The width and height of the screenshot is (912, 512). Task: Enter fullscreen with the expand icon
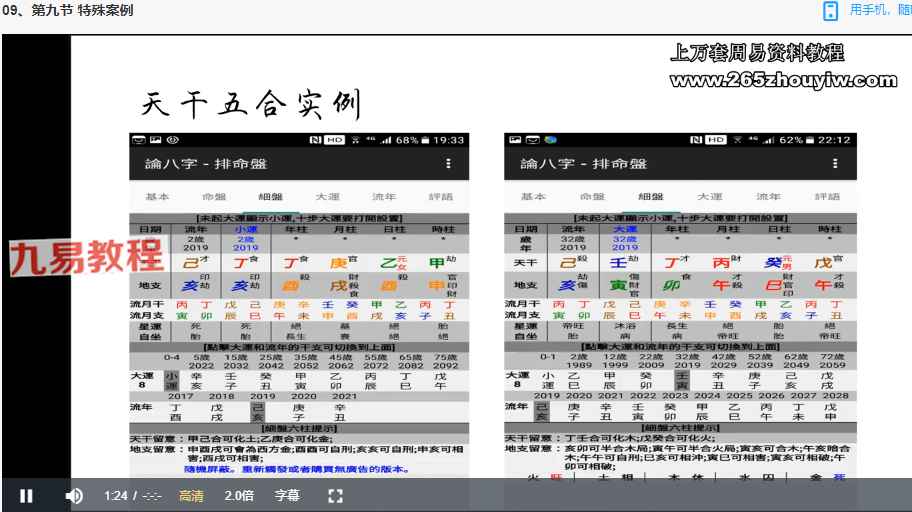tap(335, 496)
